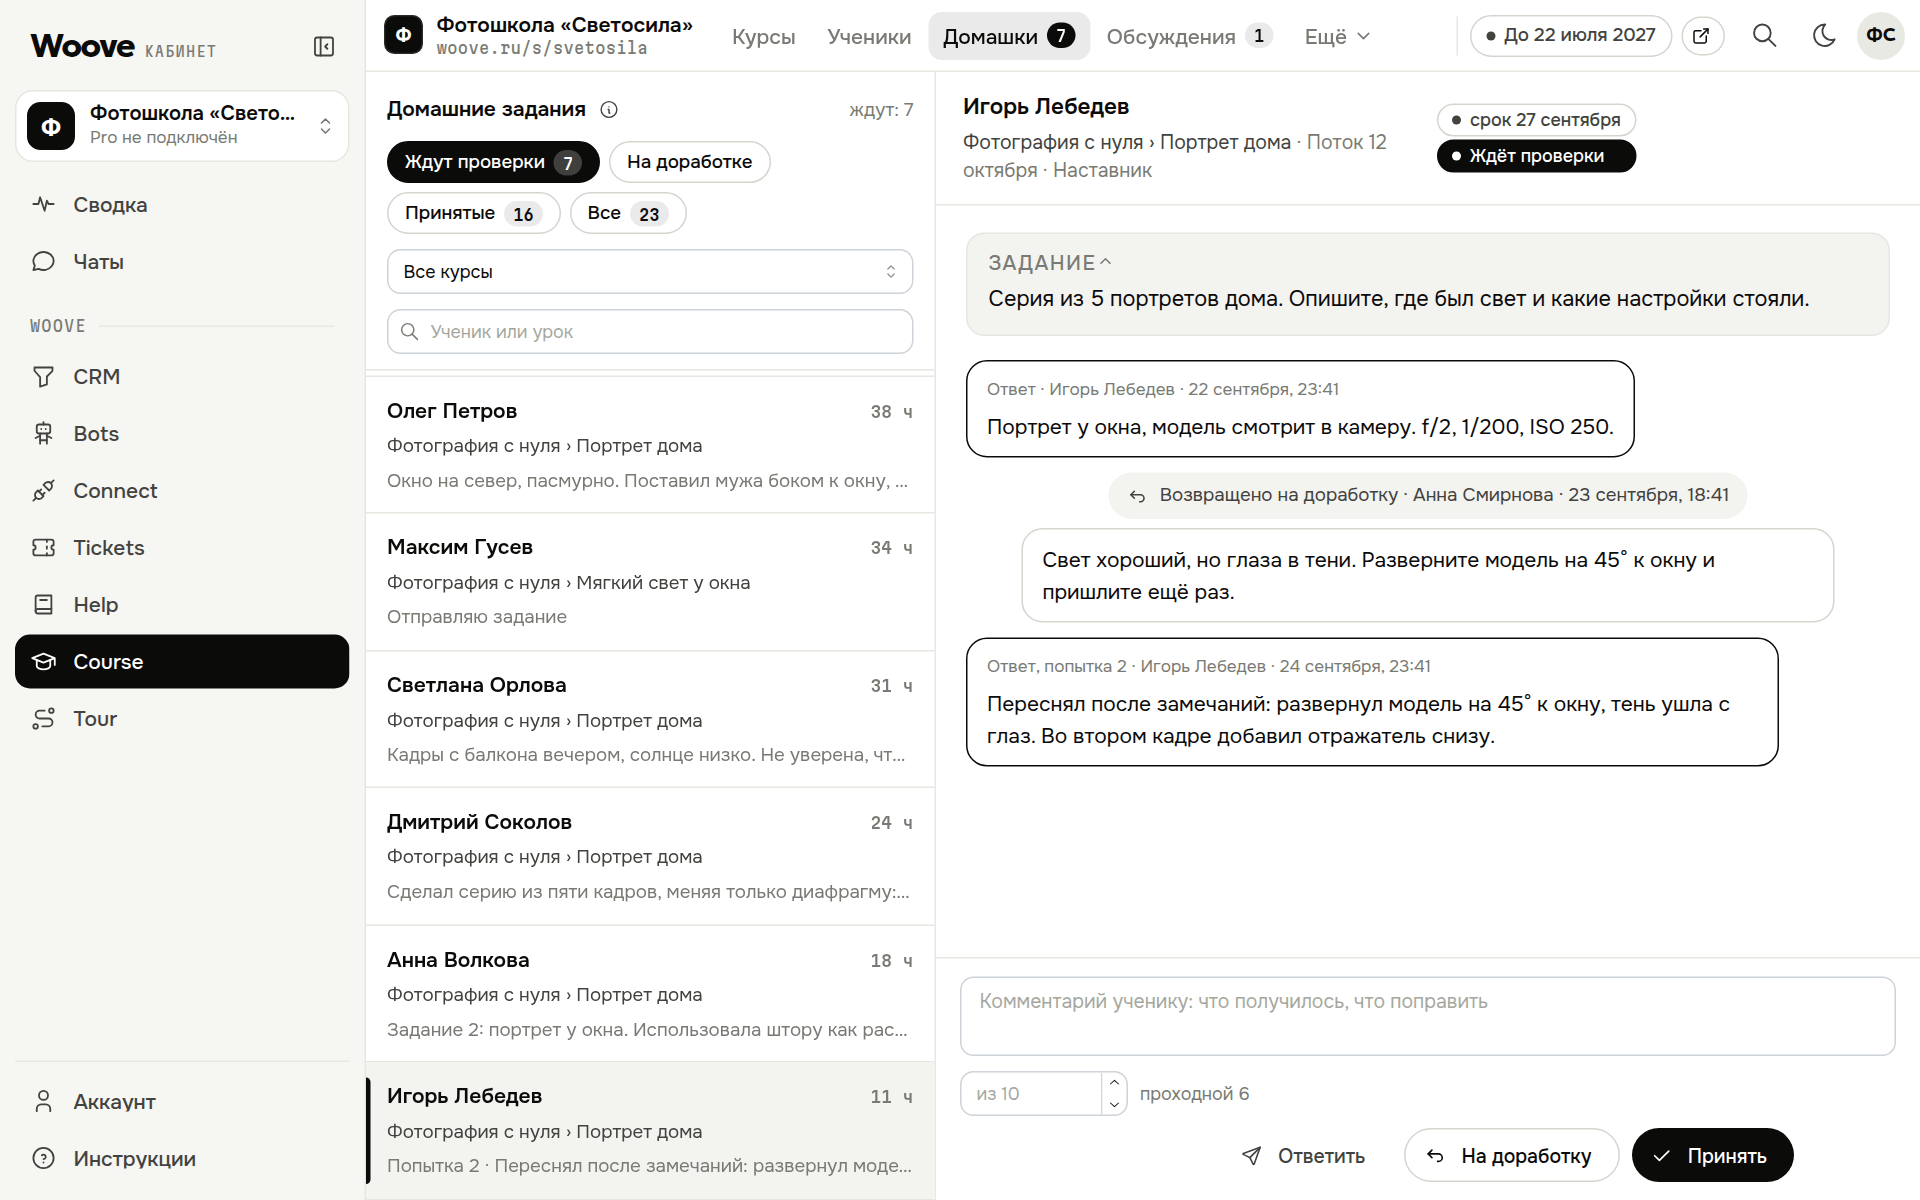The height and width of the screenshot is (1200, 1920).
Task: Decrease score with stepper down arrow
Action: (1114, 1105)
